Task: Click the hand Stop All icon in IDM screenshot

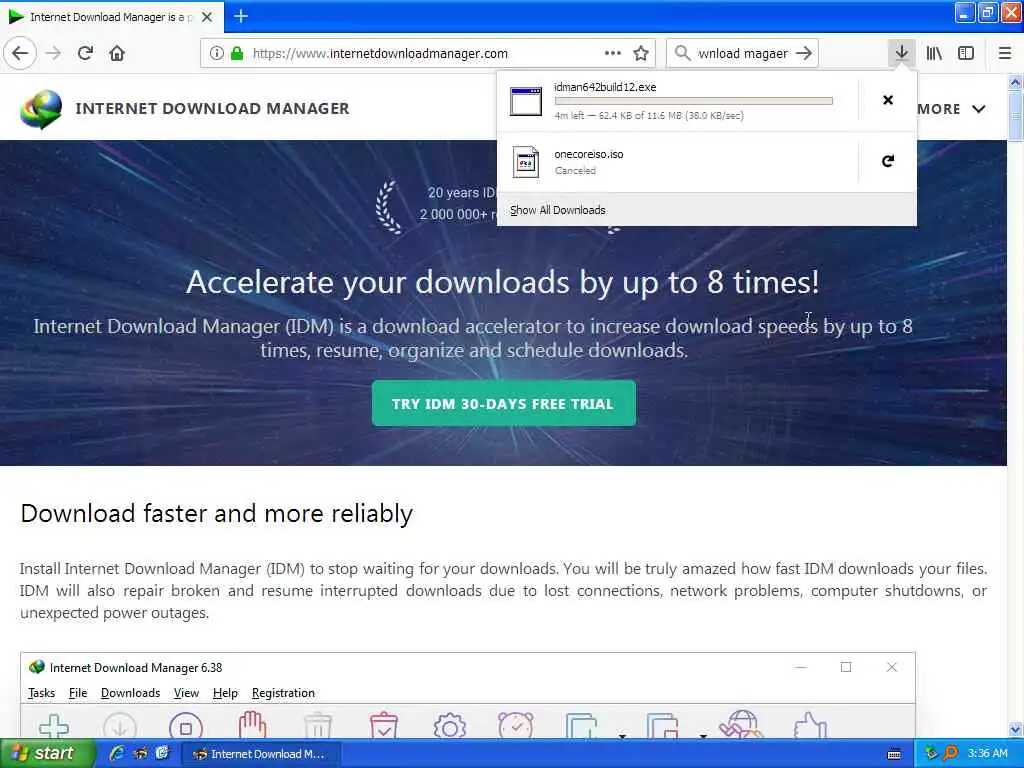Action: pyautogui.click(x=252, y=725)
